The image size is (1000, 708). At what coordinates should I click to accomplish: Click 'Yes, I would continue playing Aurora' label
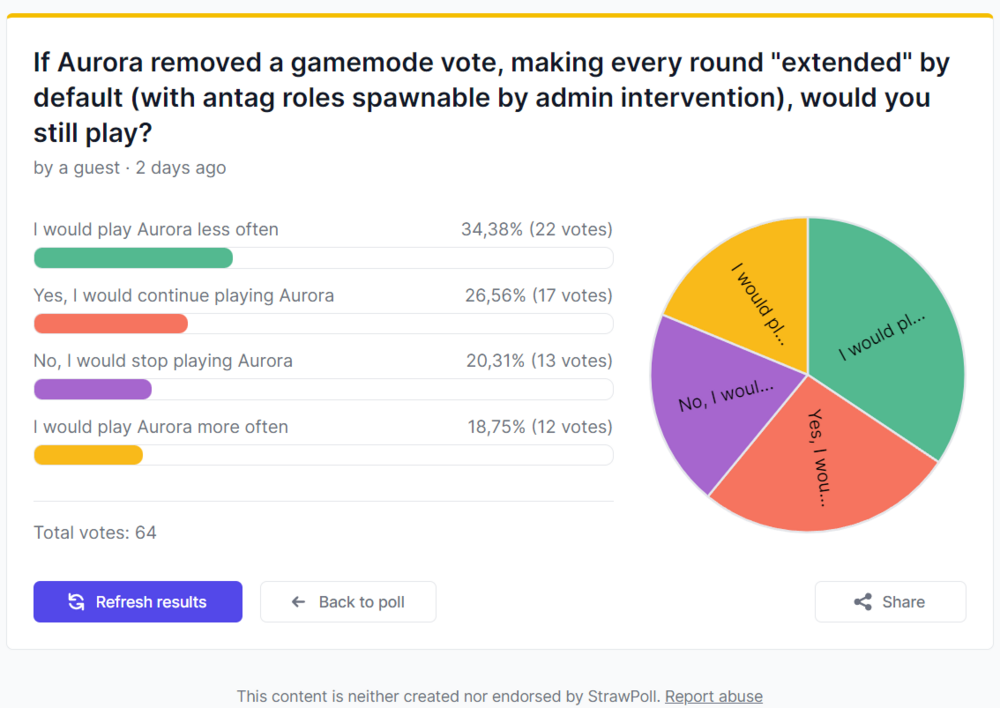(x=184, y=295)
